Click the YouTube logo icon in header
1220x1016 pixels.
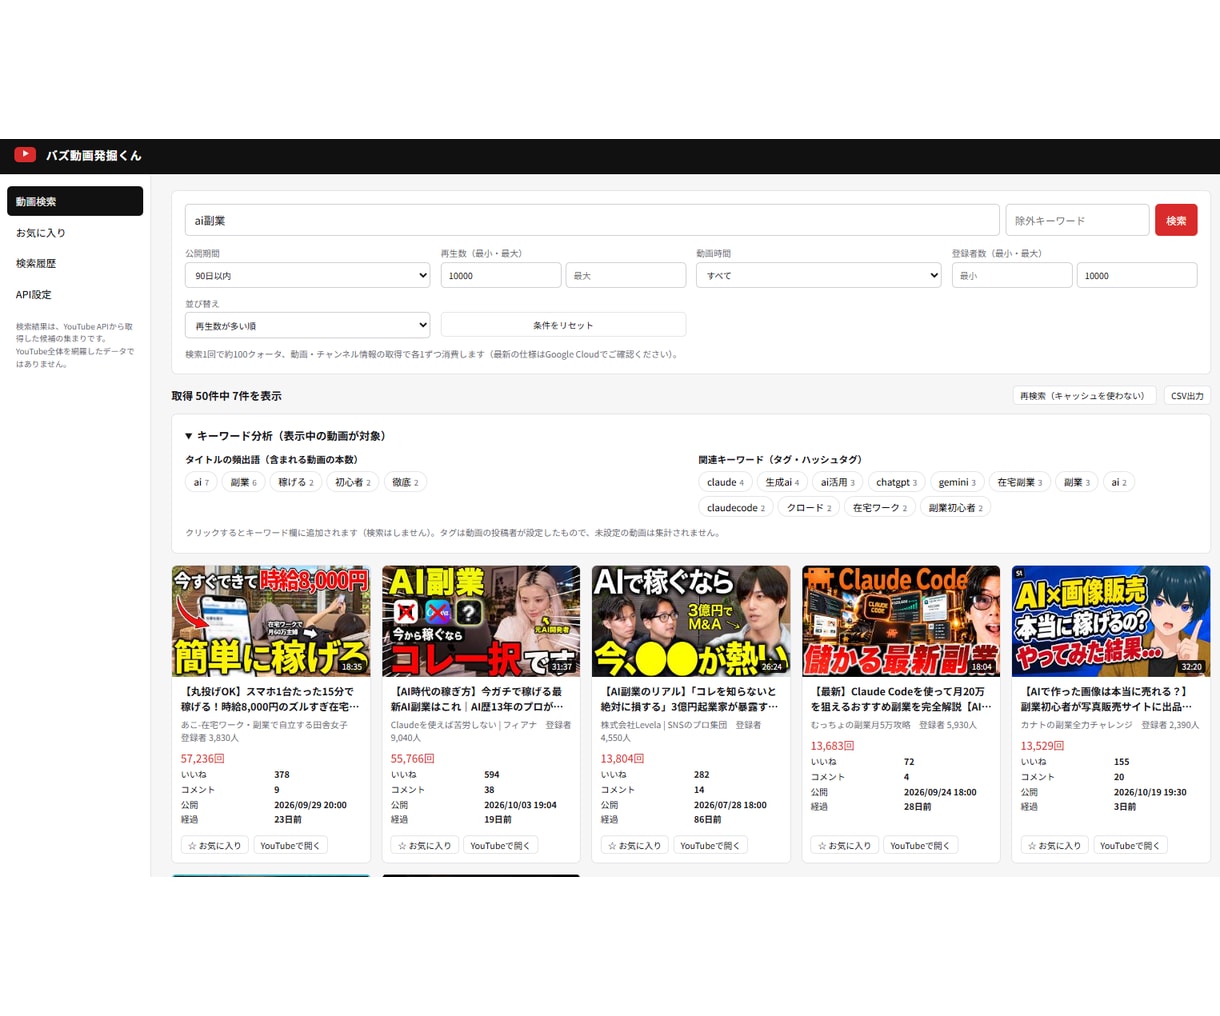25,155
